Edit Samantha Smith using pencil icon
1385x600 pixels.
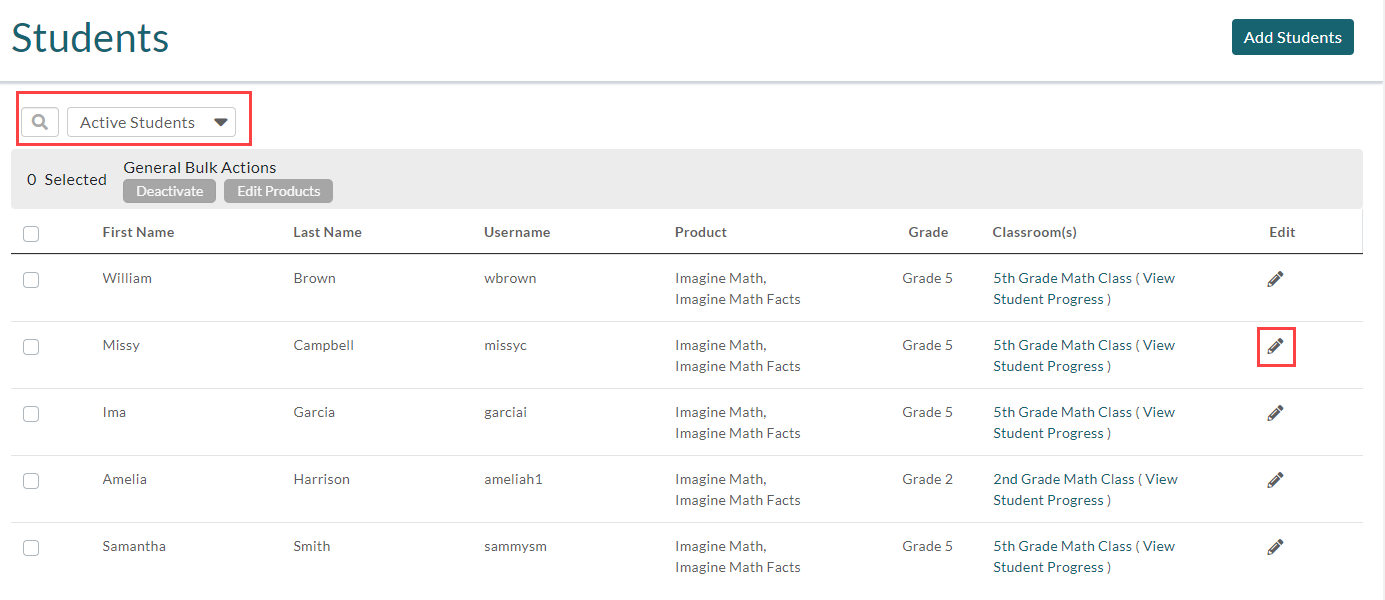point(1275,547)
